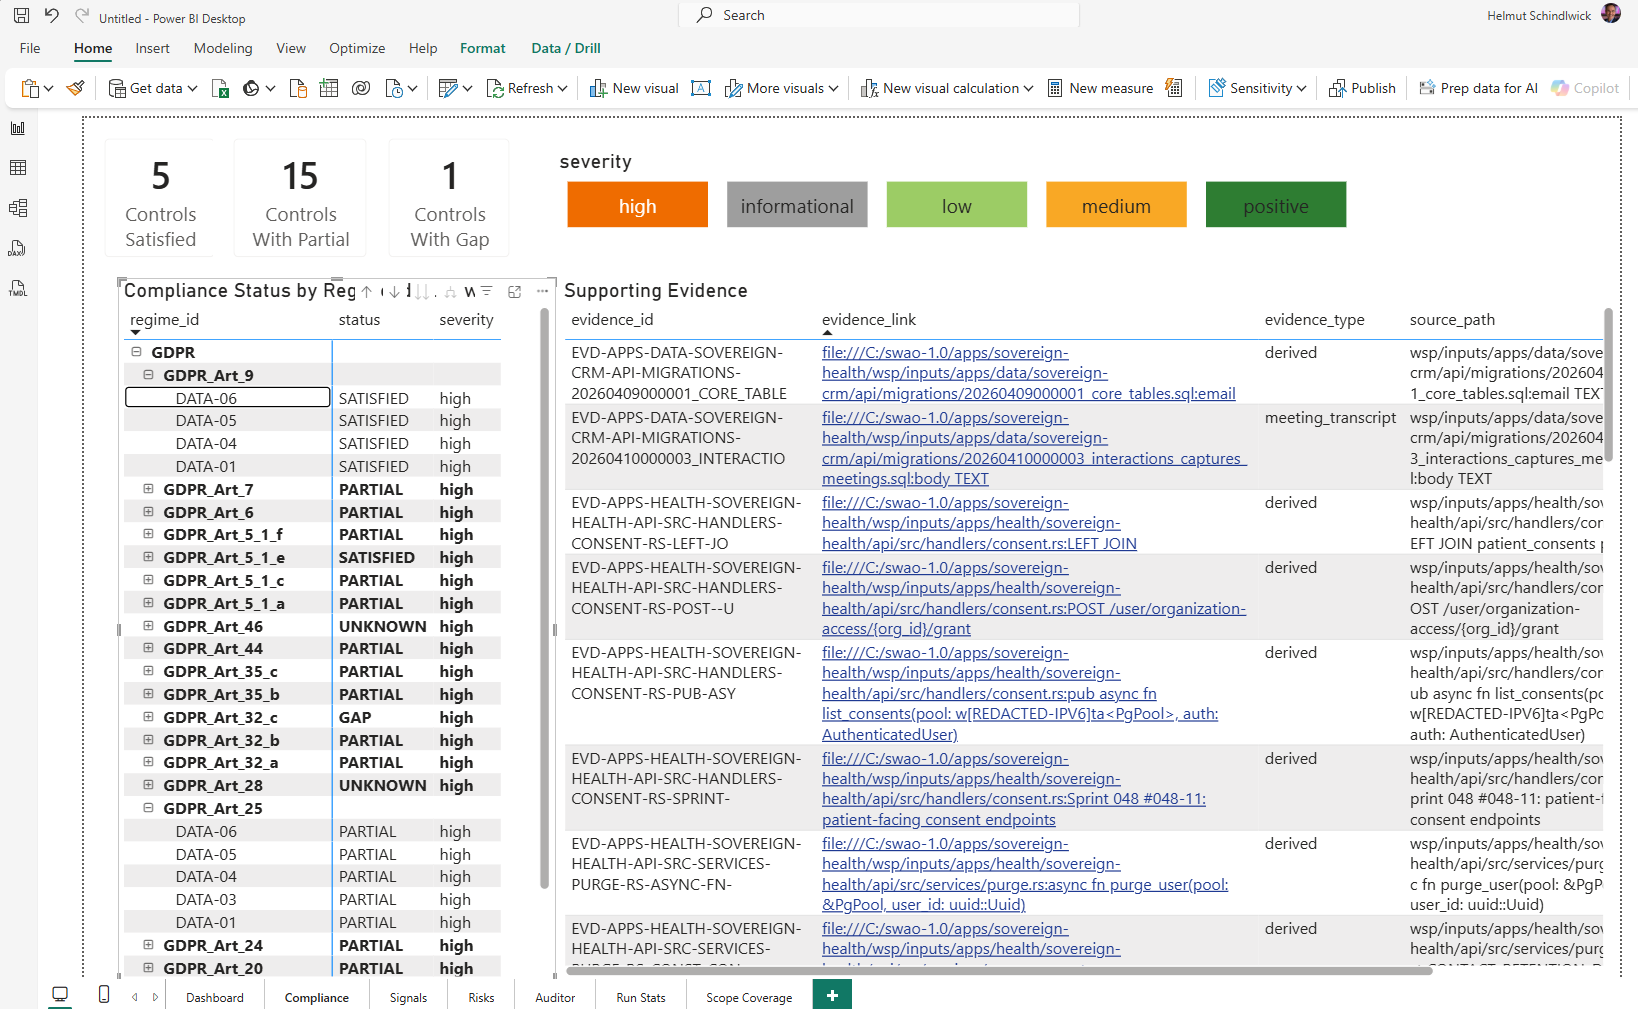Undo the last action
Screen dimensions: 1638x1009
(x=52, y=16)
